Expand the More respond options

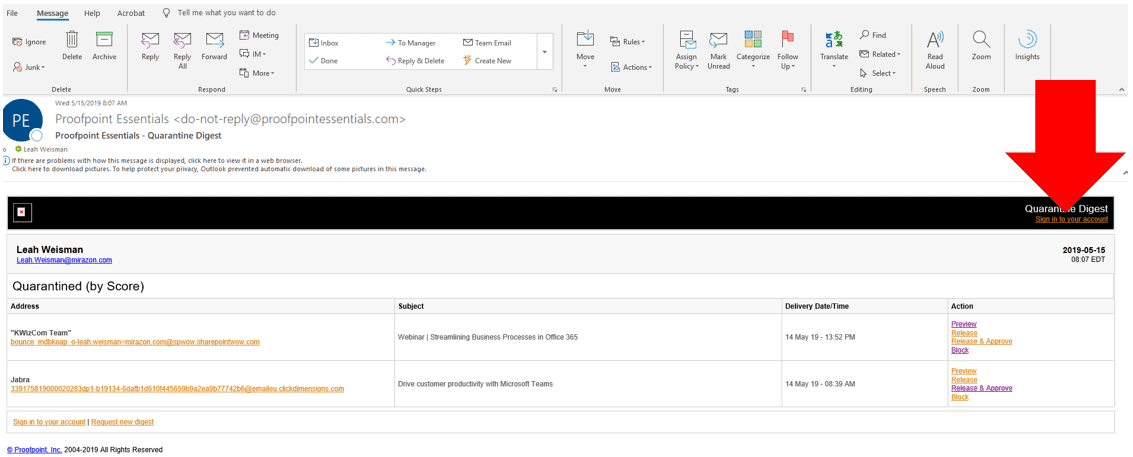click(257, 72)
